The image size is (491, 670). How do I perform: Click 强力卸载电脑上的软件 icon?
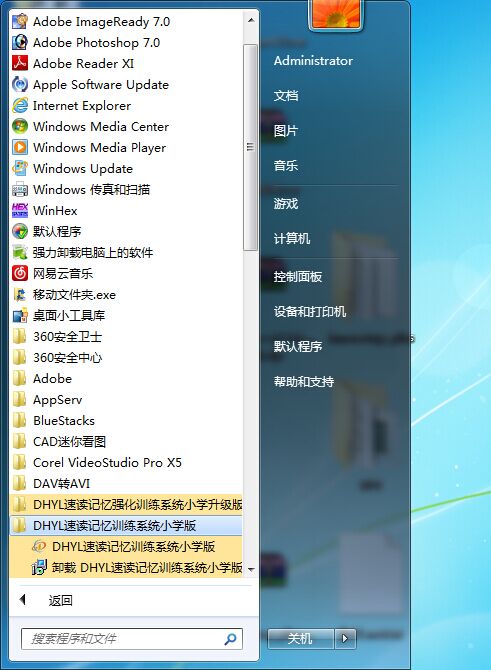[20, 252]
